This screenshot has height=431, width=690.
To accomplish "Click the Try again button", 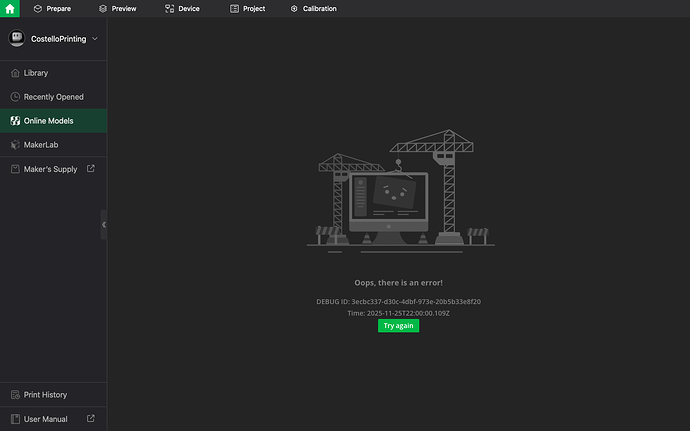I will click(x=398, y=325).
